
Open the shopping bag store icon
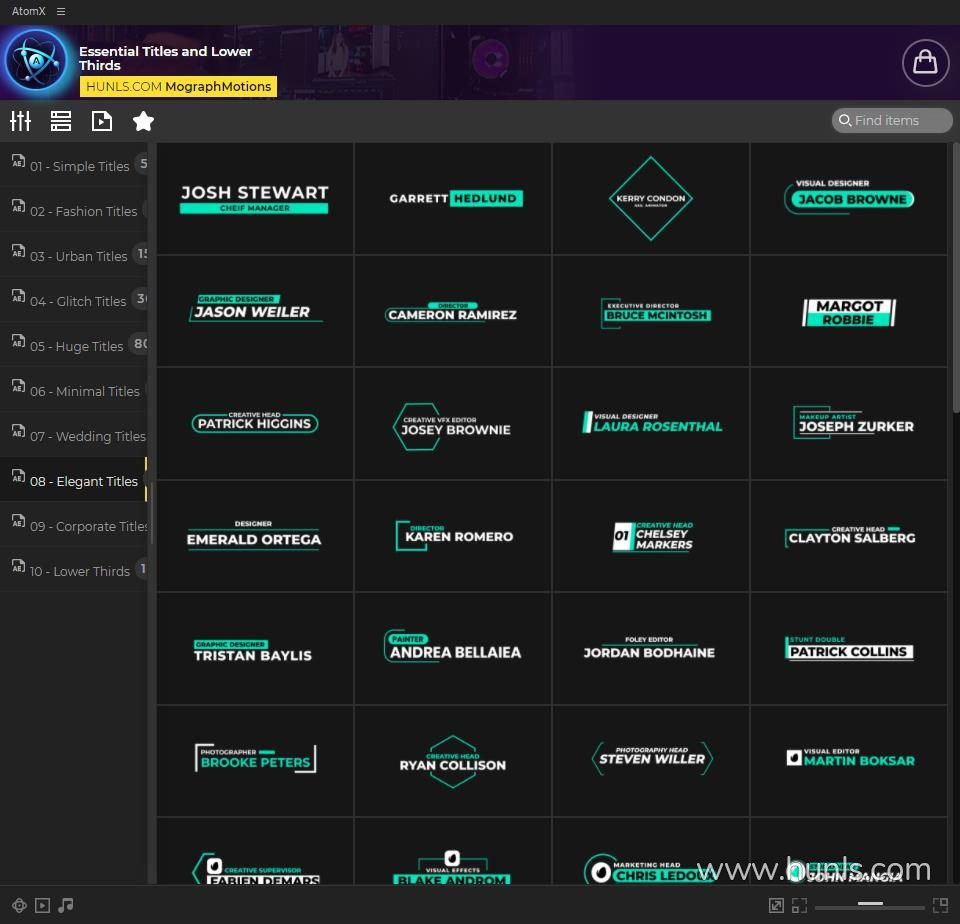[x=925, y=62]
